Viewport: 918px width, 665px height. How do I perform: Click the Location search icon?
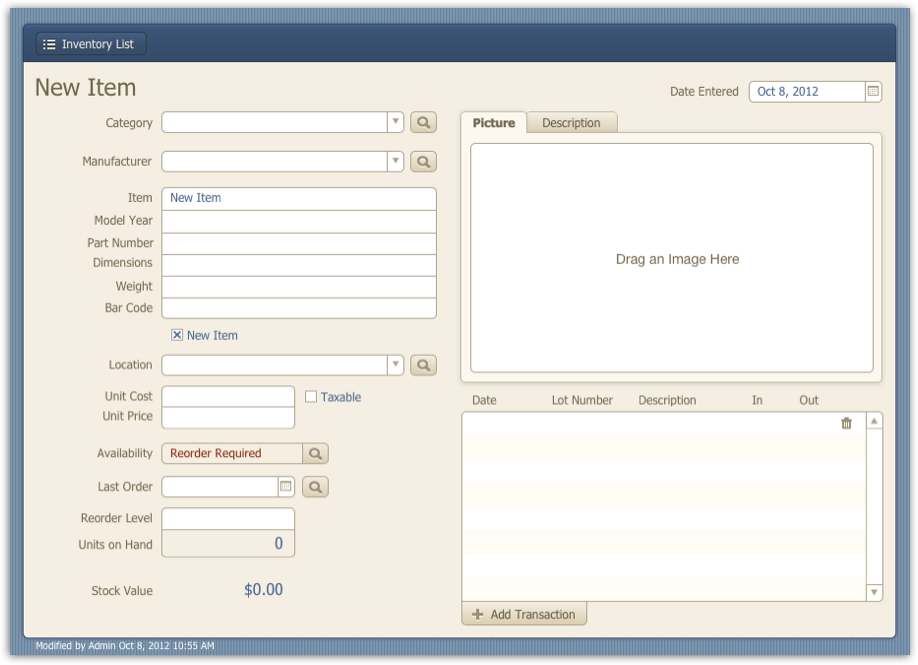coord(422,365)
